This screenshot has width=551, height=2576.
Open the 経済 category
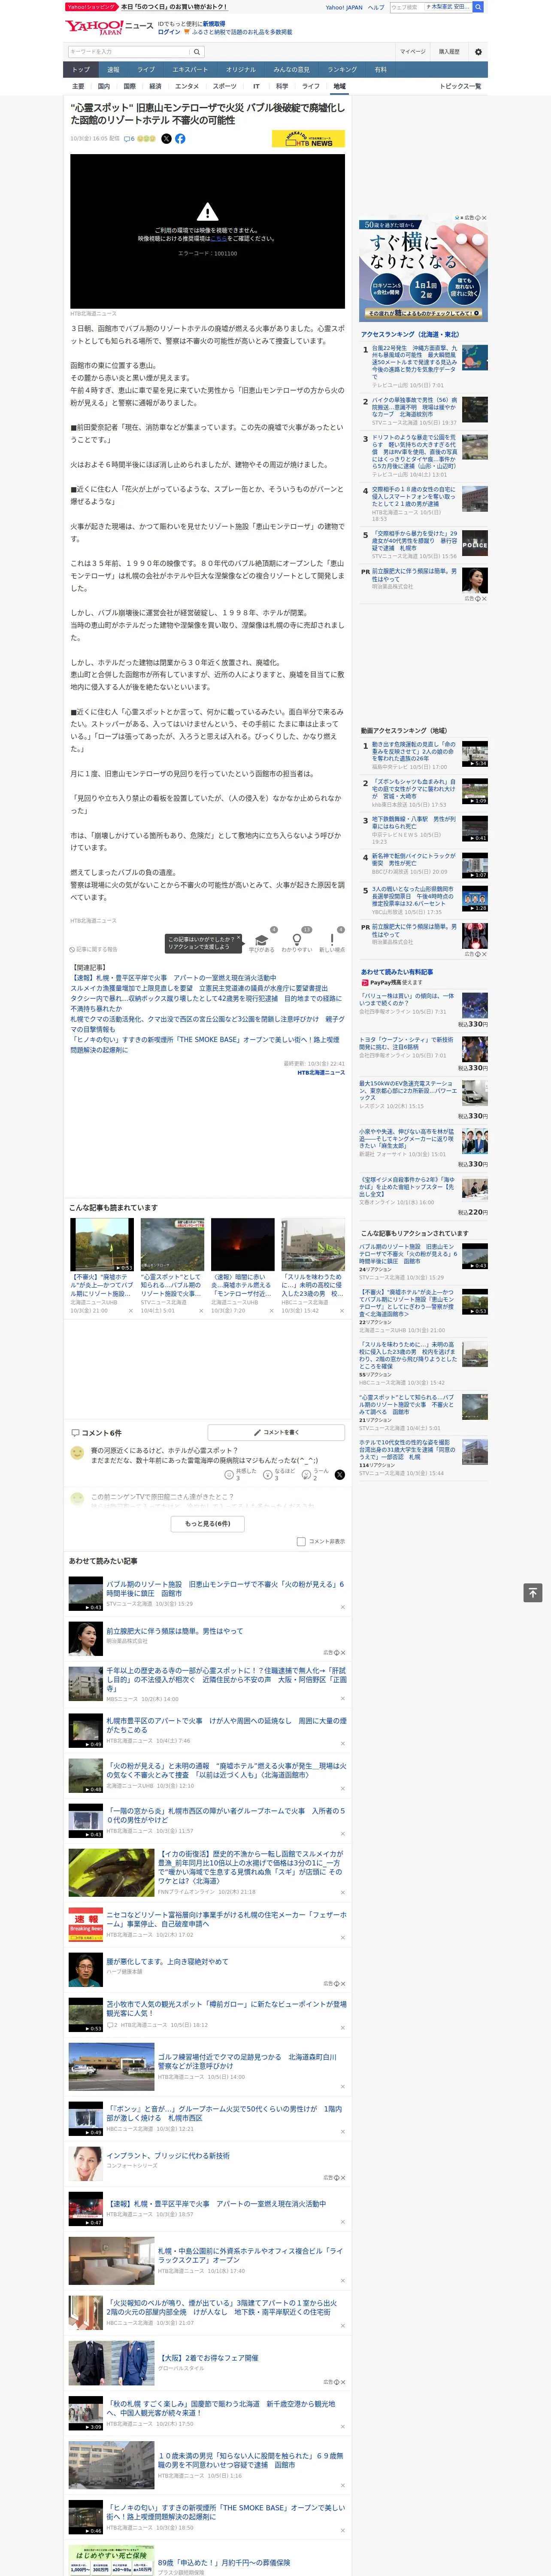[155, 87]
